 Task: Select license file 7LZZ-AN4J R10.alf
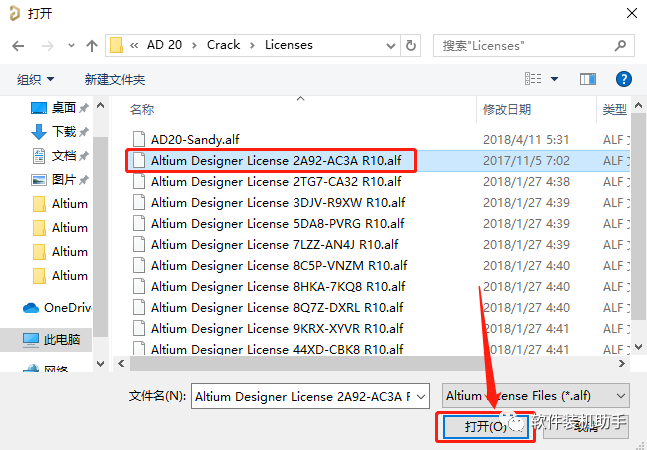(275, 245)
